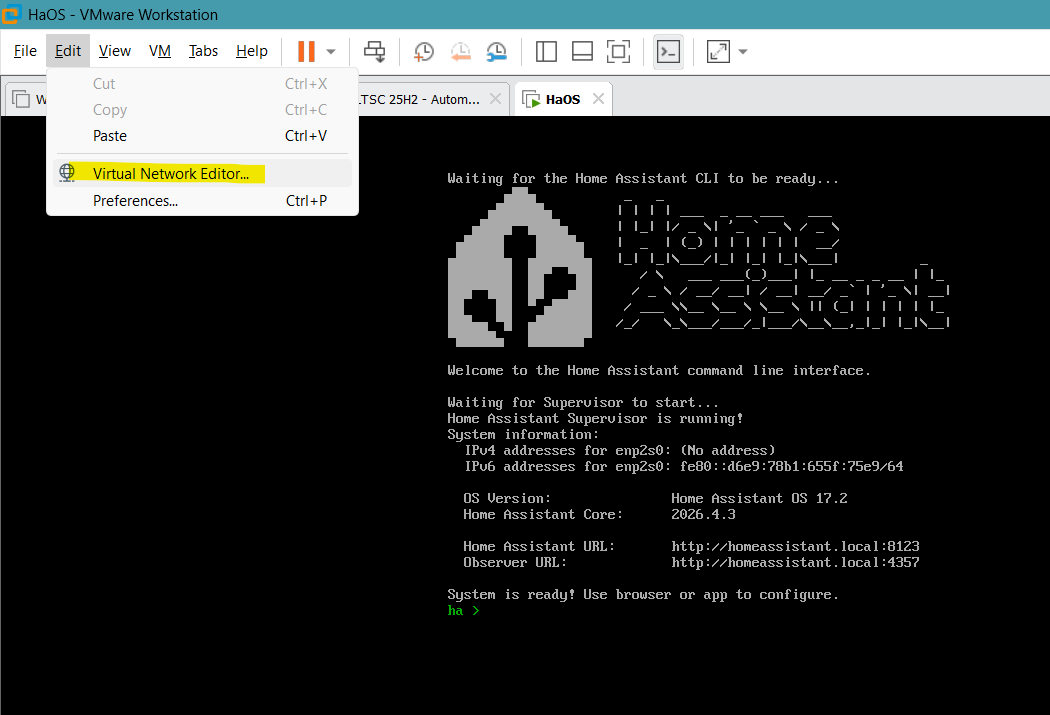Open the VM menu
1050x715 pixels.
coord(159,51)
